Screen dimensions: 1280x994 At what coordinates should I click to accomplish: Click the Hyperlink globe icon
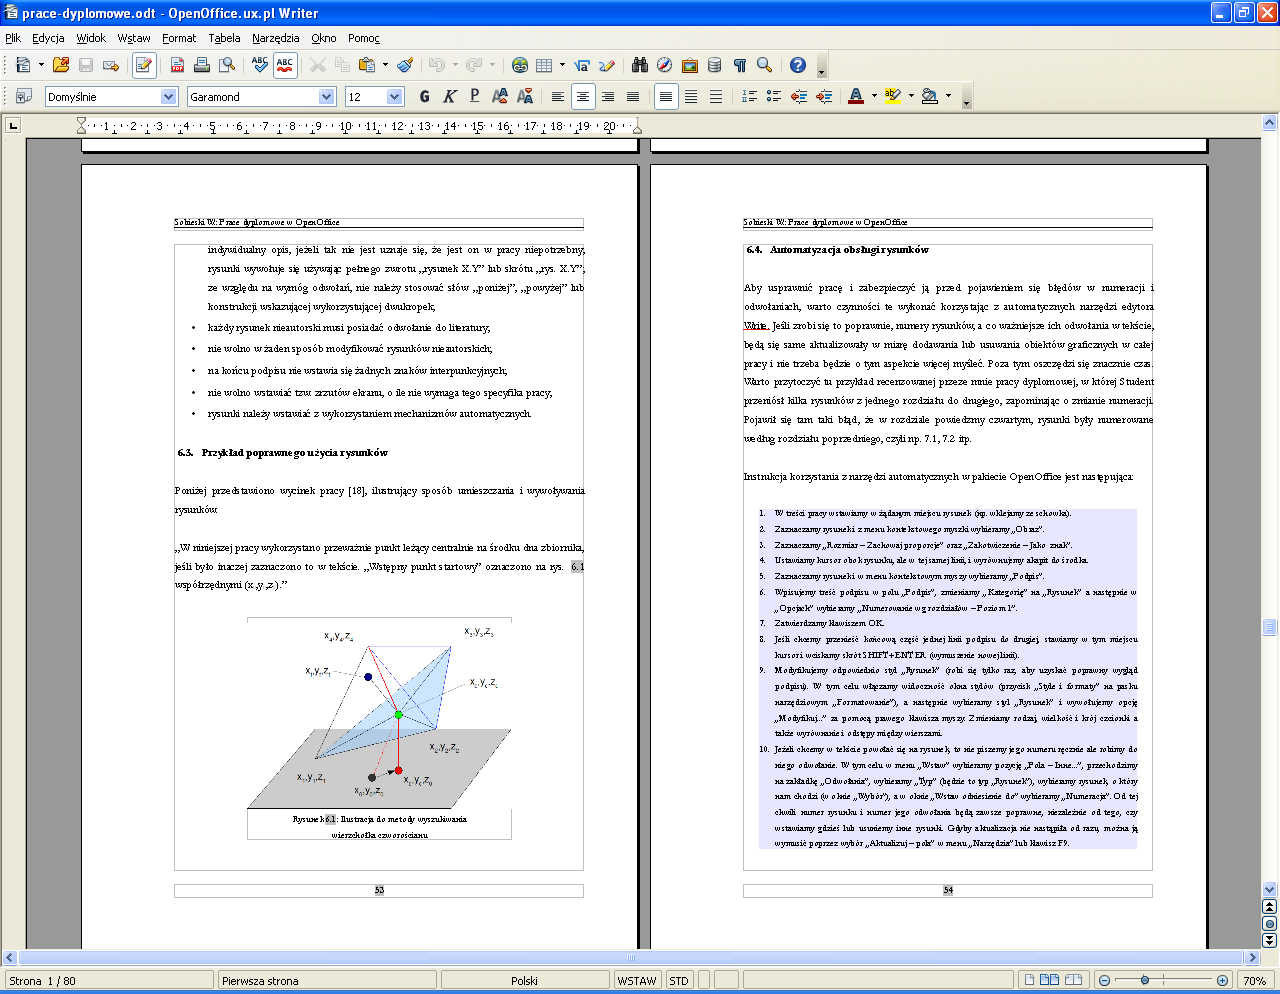(519, 65)
